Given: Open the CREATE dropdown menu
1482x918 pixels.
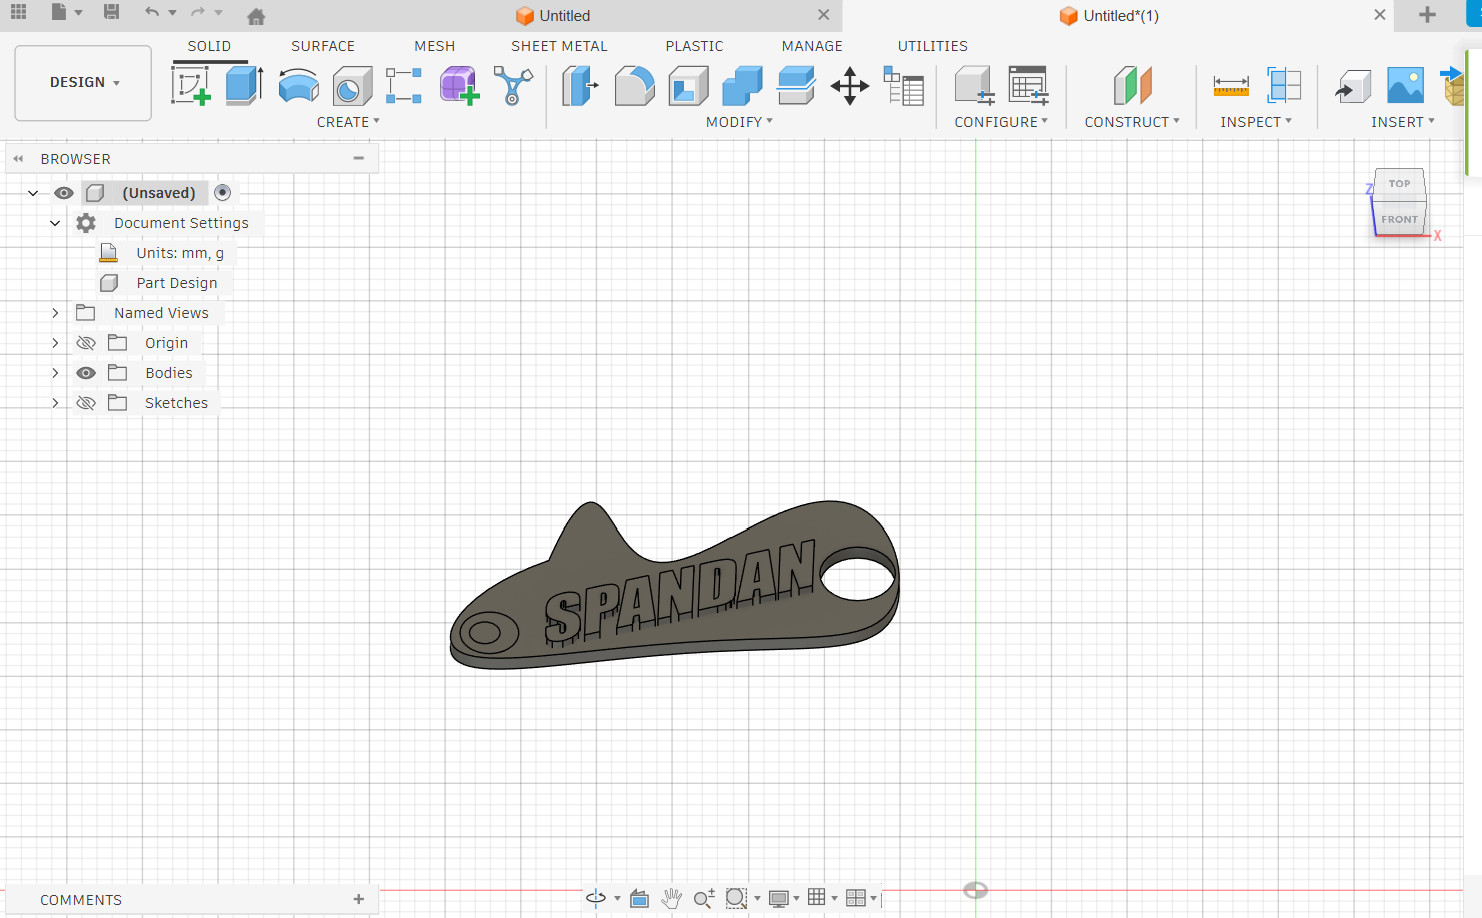Looking at the screenshot, I should tap(348, 122).
